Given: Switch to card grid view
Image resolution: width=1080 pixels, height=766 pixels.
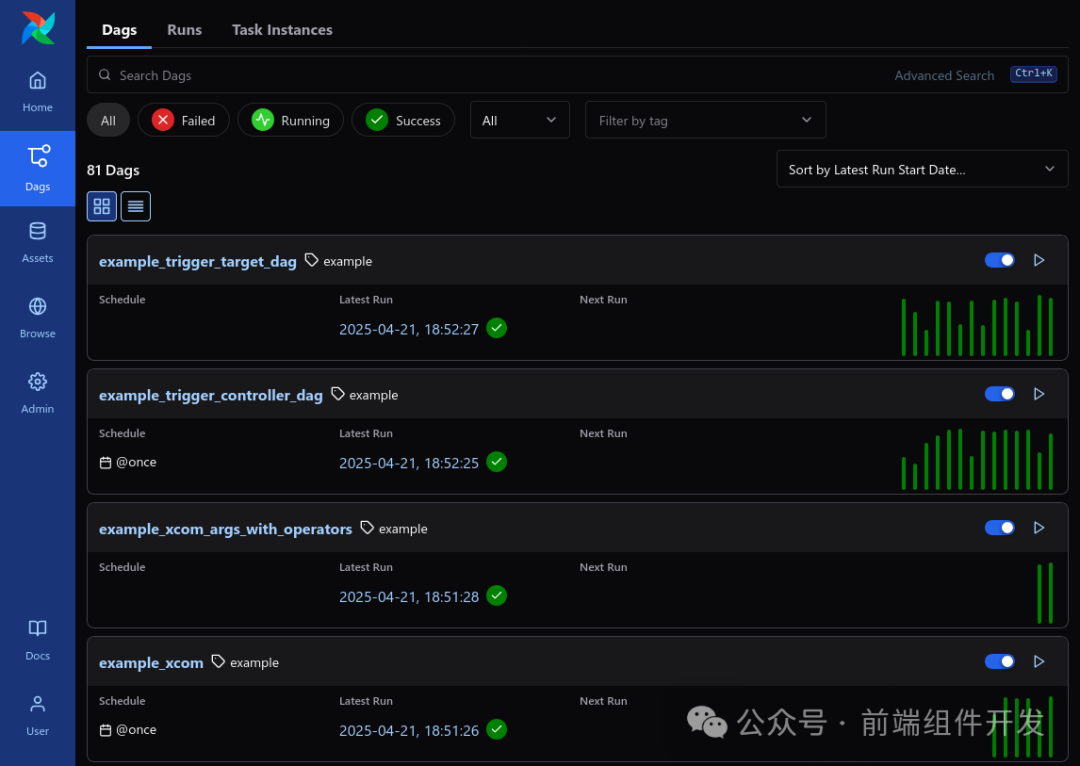Looking at the screenshot, I should (101, 206).
